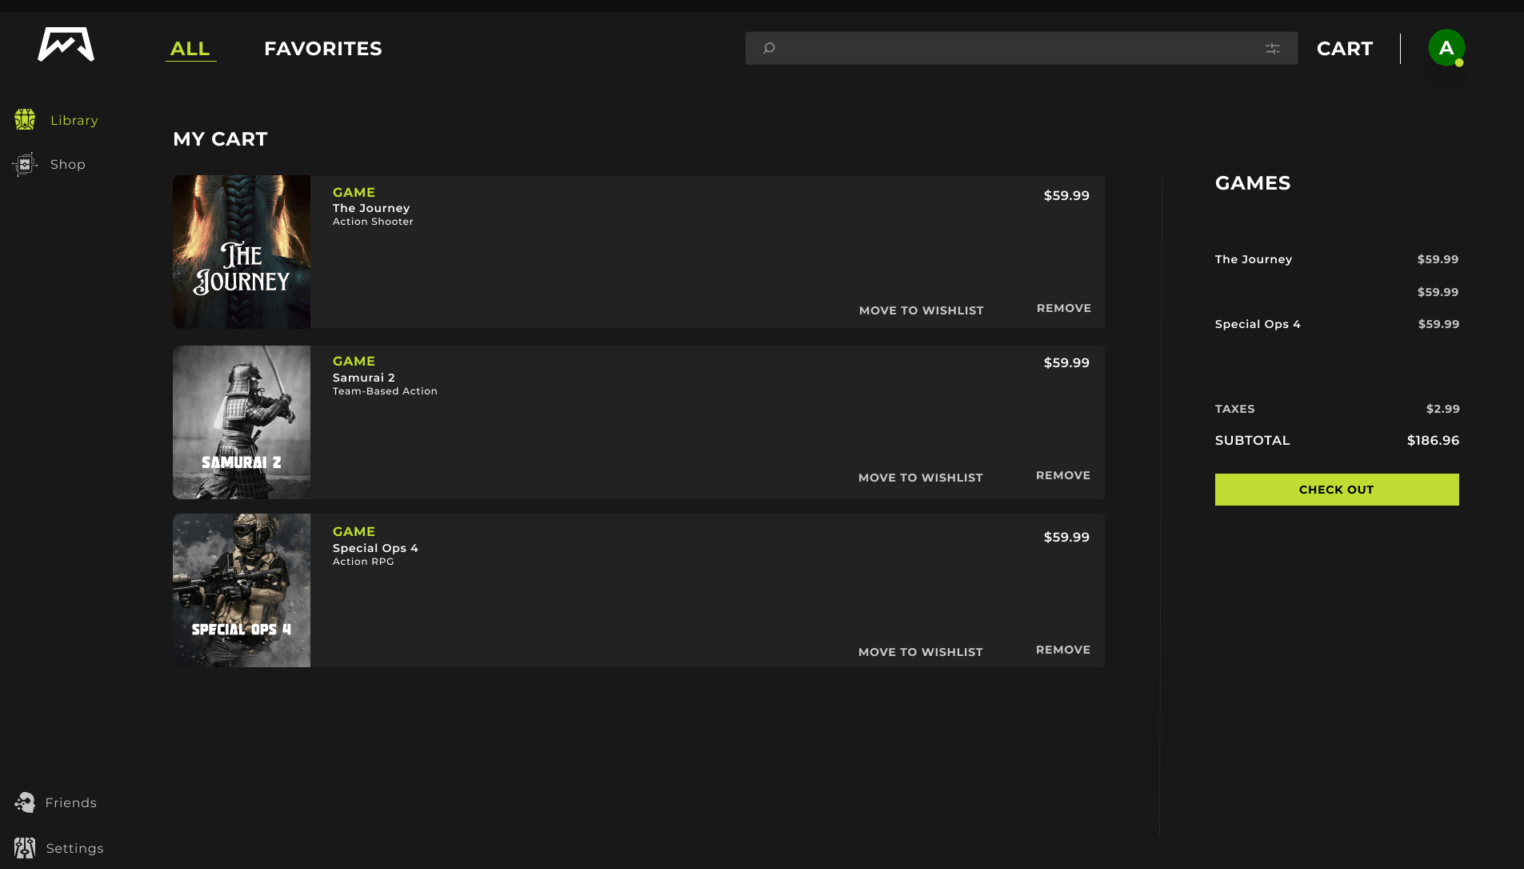
Task: Remove The Journey from cart
Action: pos(1063,308)
